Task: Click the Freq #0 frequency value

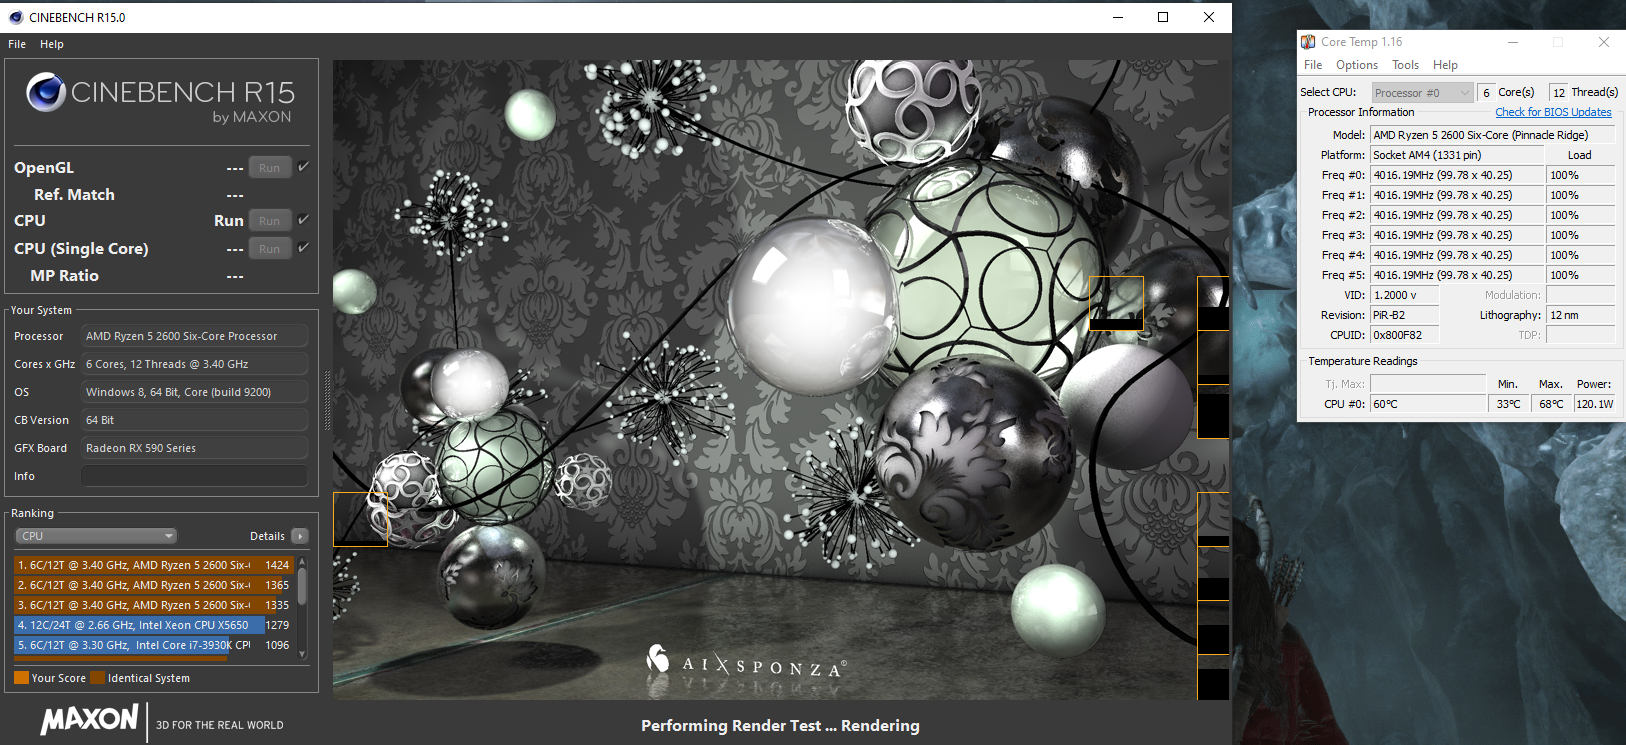Action: (1457, 175)
